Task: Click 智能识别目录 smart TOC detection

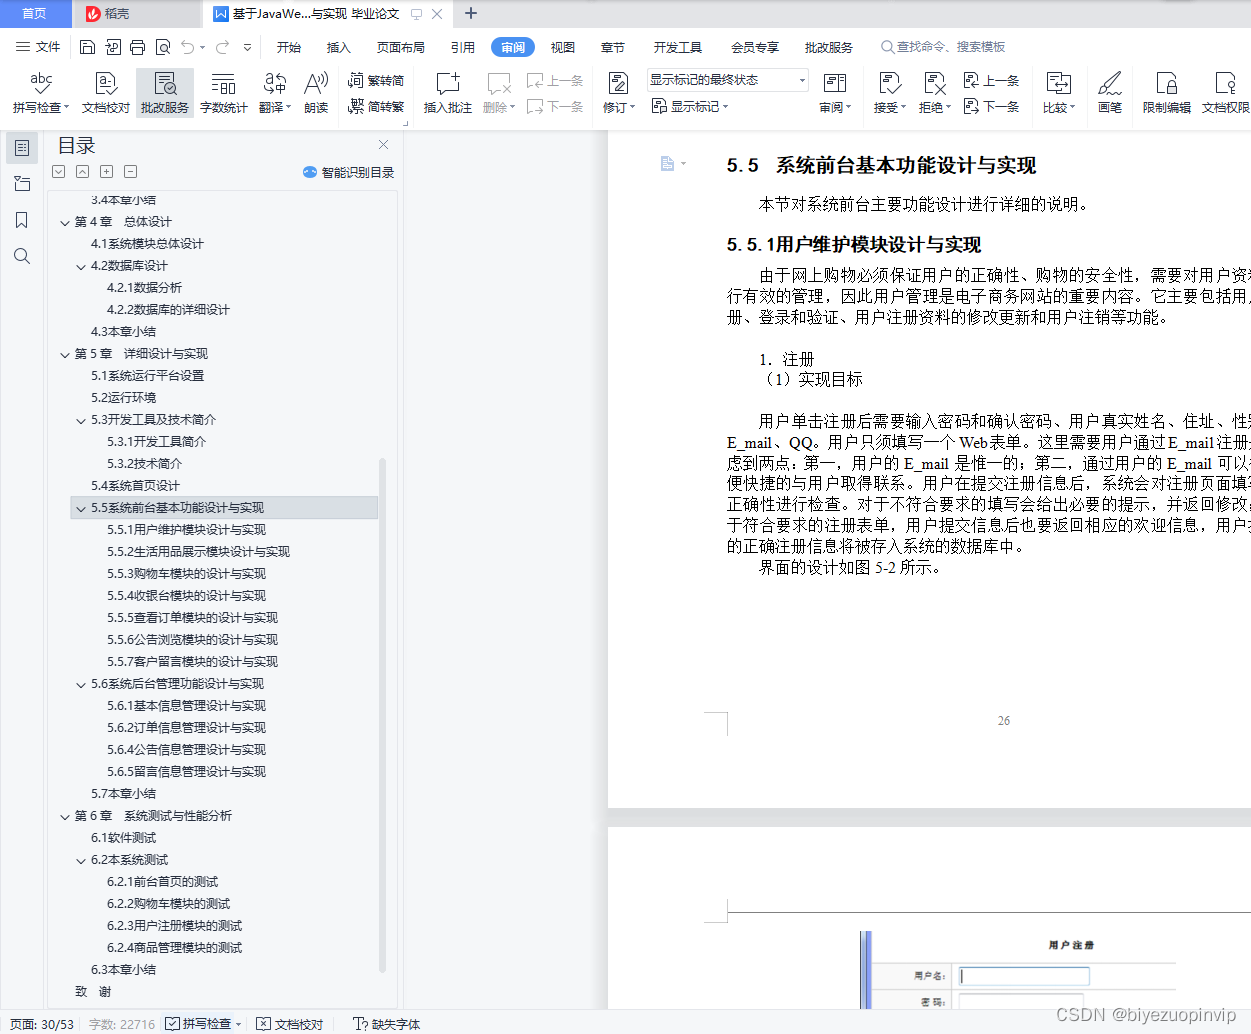Action: click(x=348, y=172)
